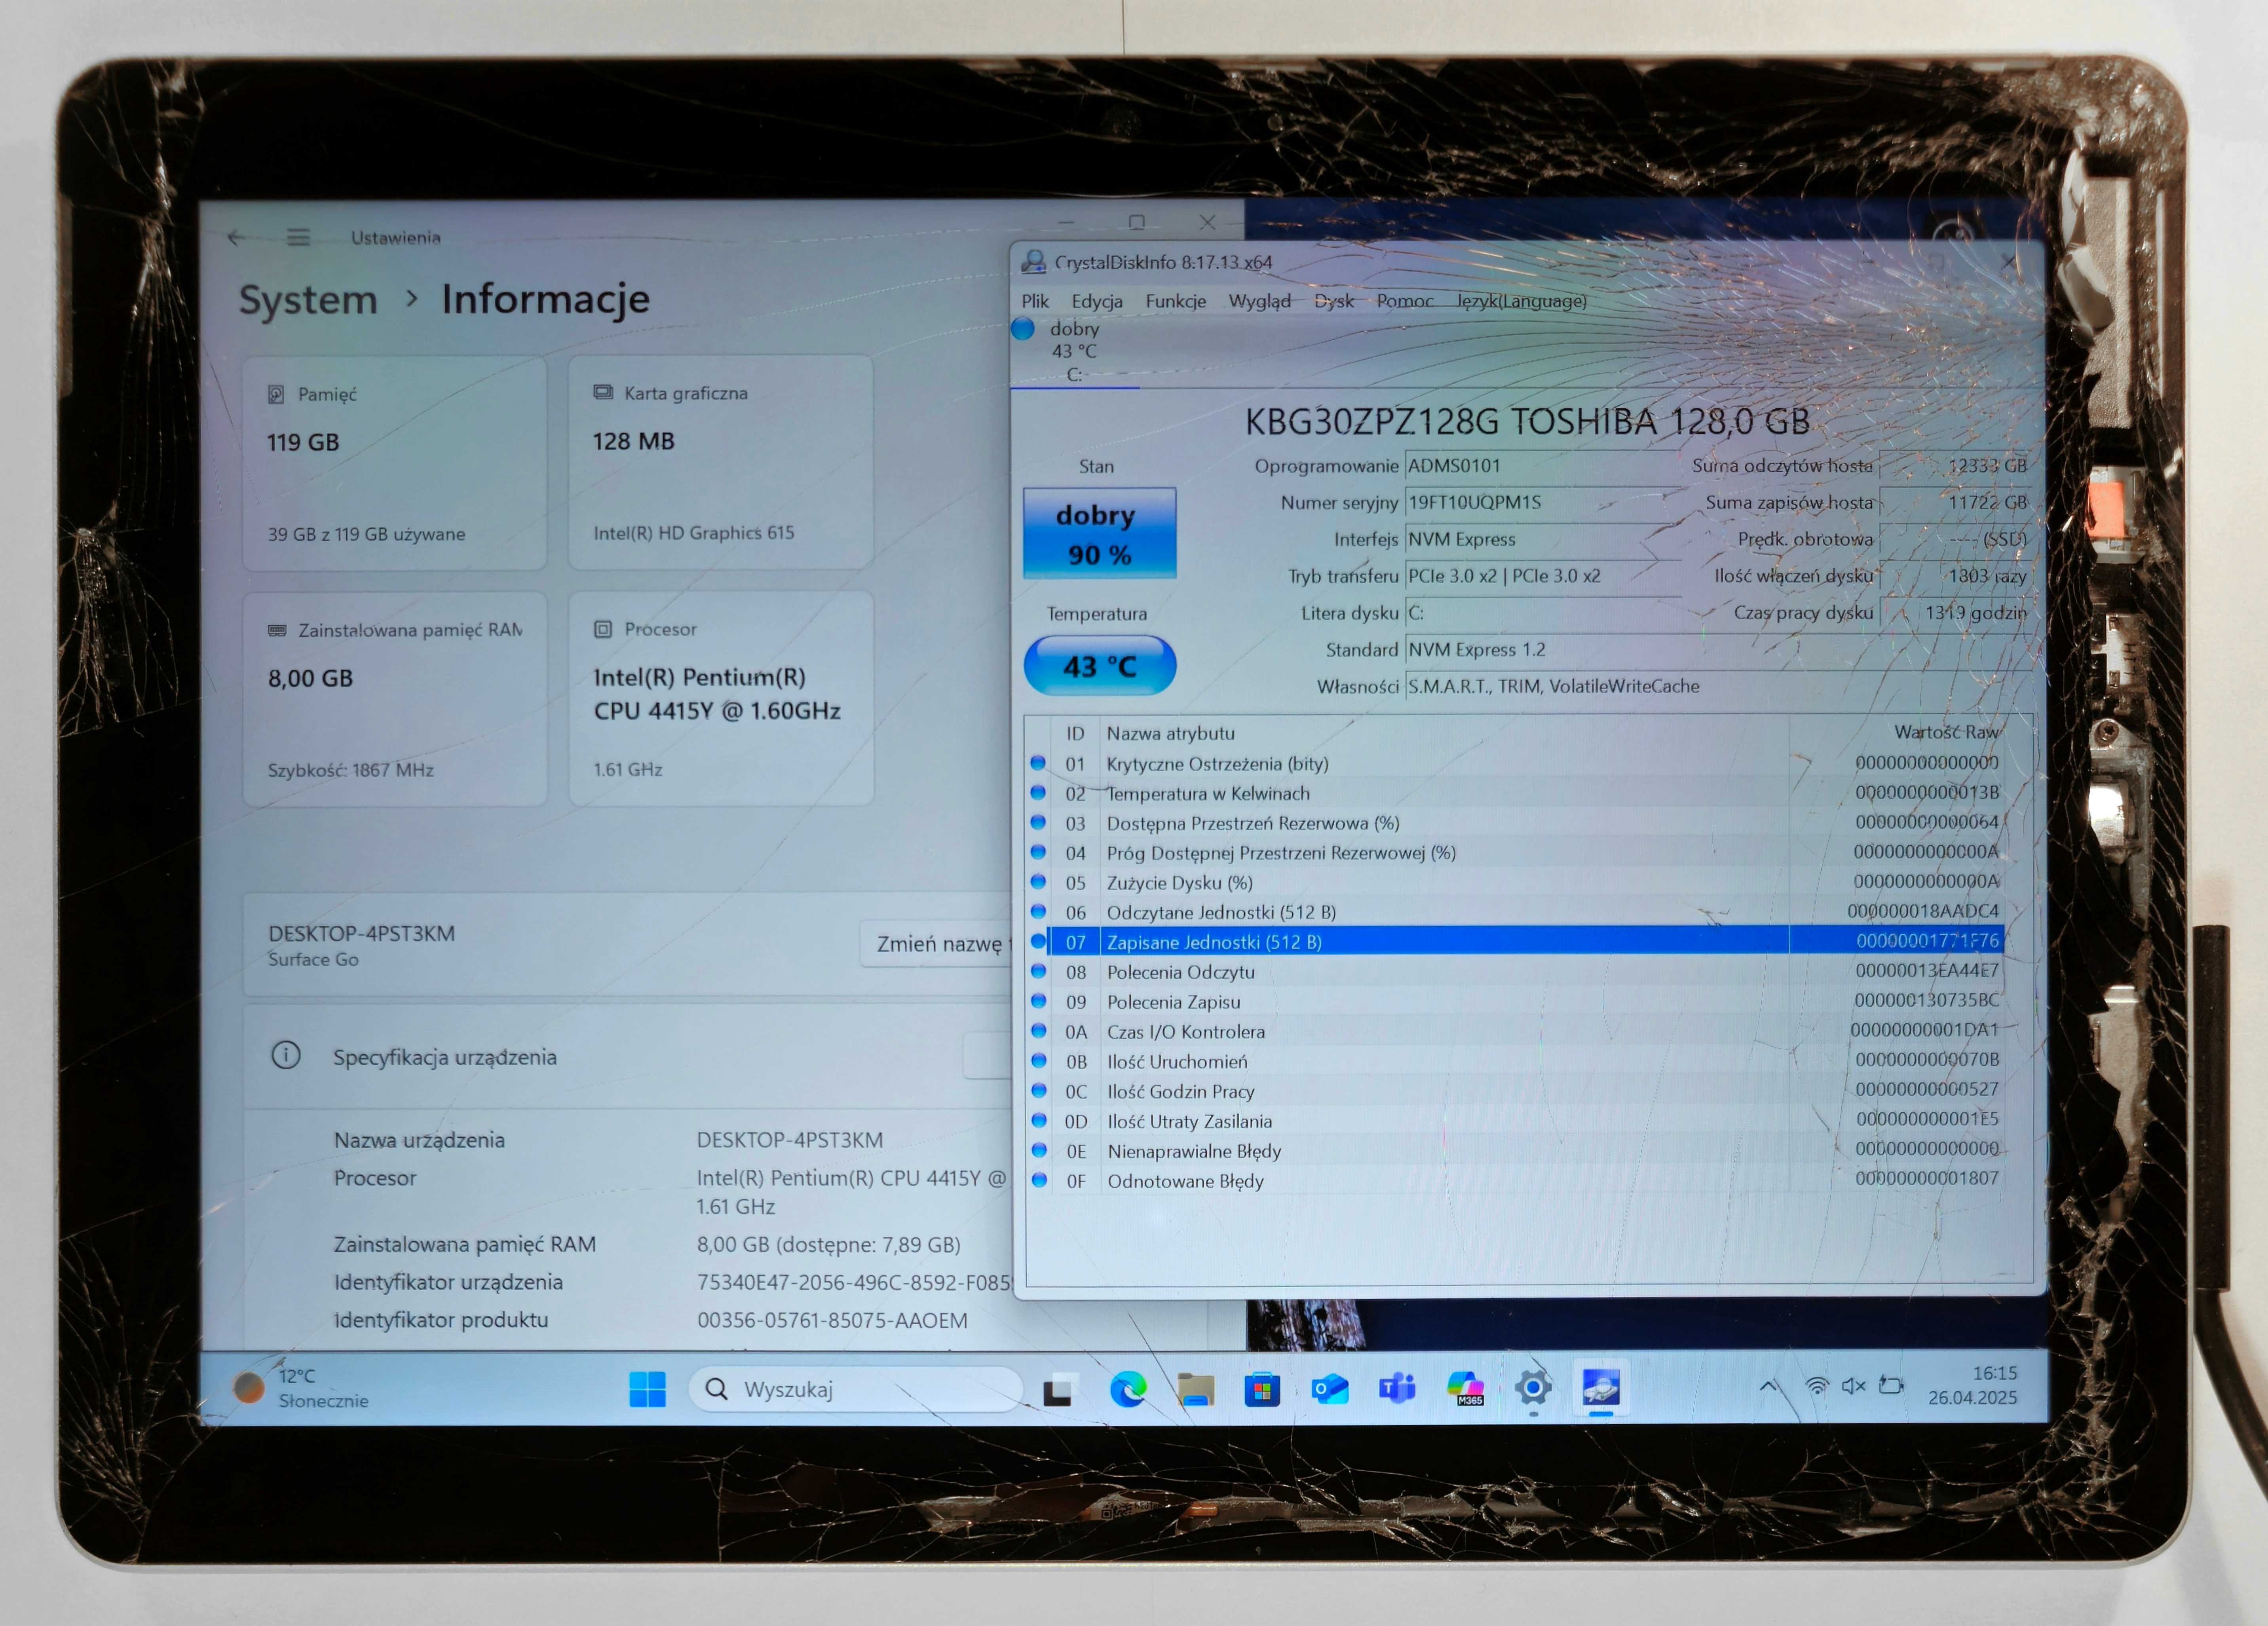Viewport: 2268px width, 1626px height.
Task: Open the Plik menu in CrystalDiskInfo
Action: pos(1035,301)
